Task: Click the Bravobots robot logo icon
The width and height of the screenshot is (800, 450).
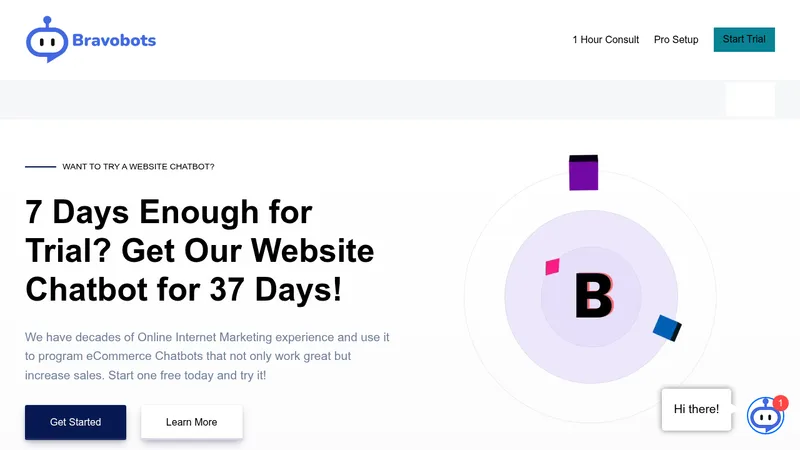Action: 47,40
